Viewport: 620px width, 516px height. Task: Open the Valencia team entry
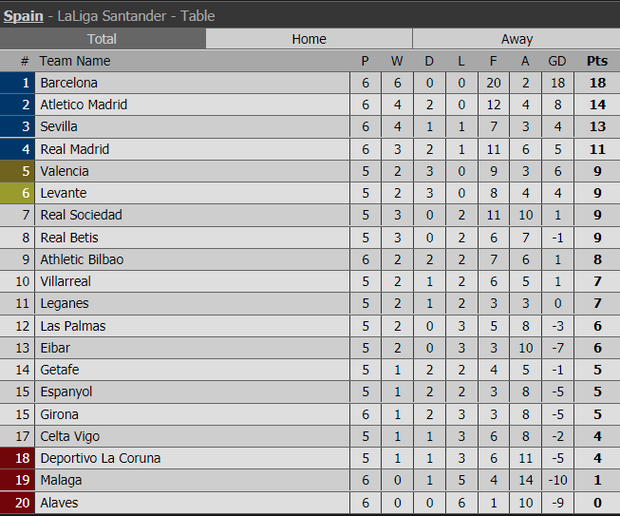coord(64,171)
